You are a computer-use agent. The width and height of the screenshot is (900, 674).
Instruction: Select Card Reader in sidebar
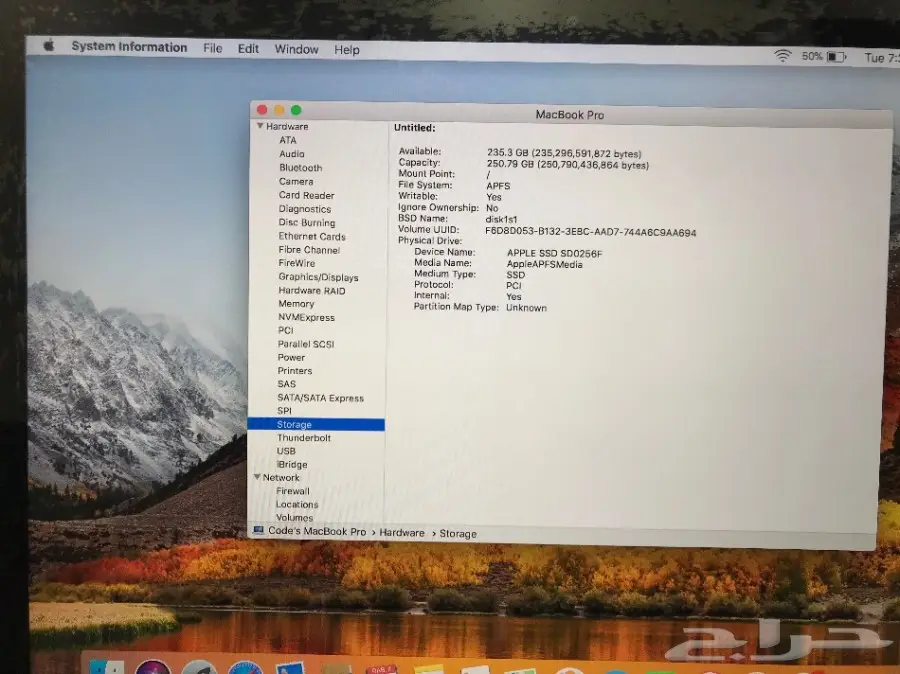[x=307, y=195]
